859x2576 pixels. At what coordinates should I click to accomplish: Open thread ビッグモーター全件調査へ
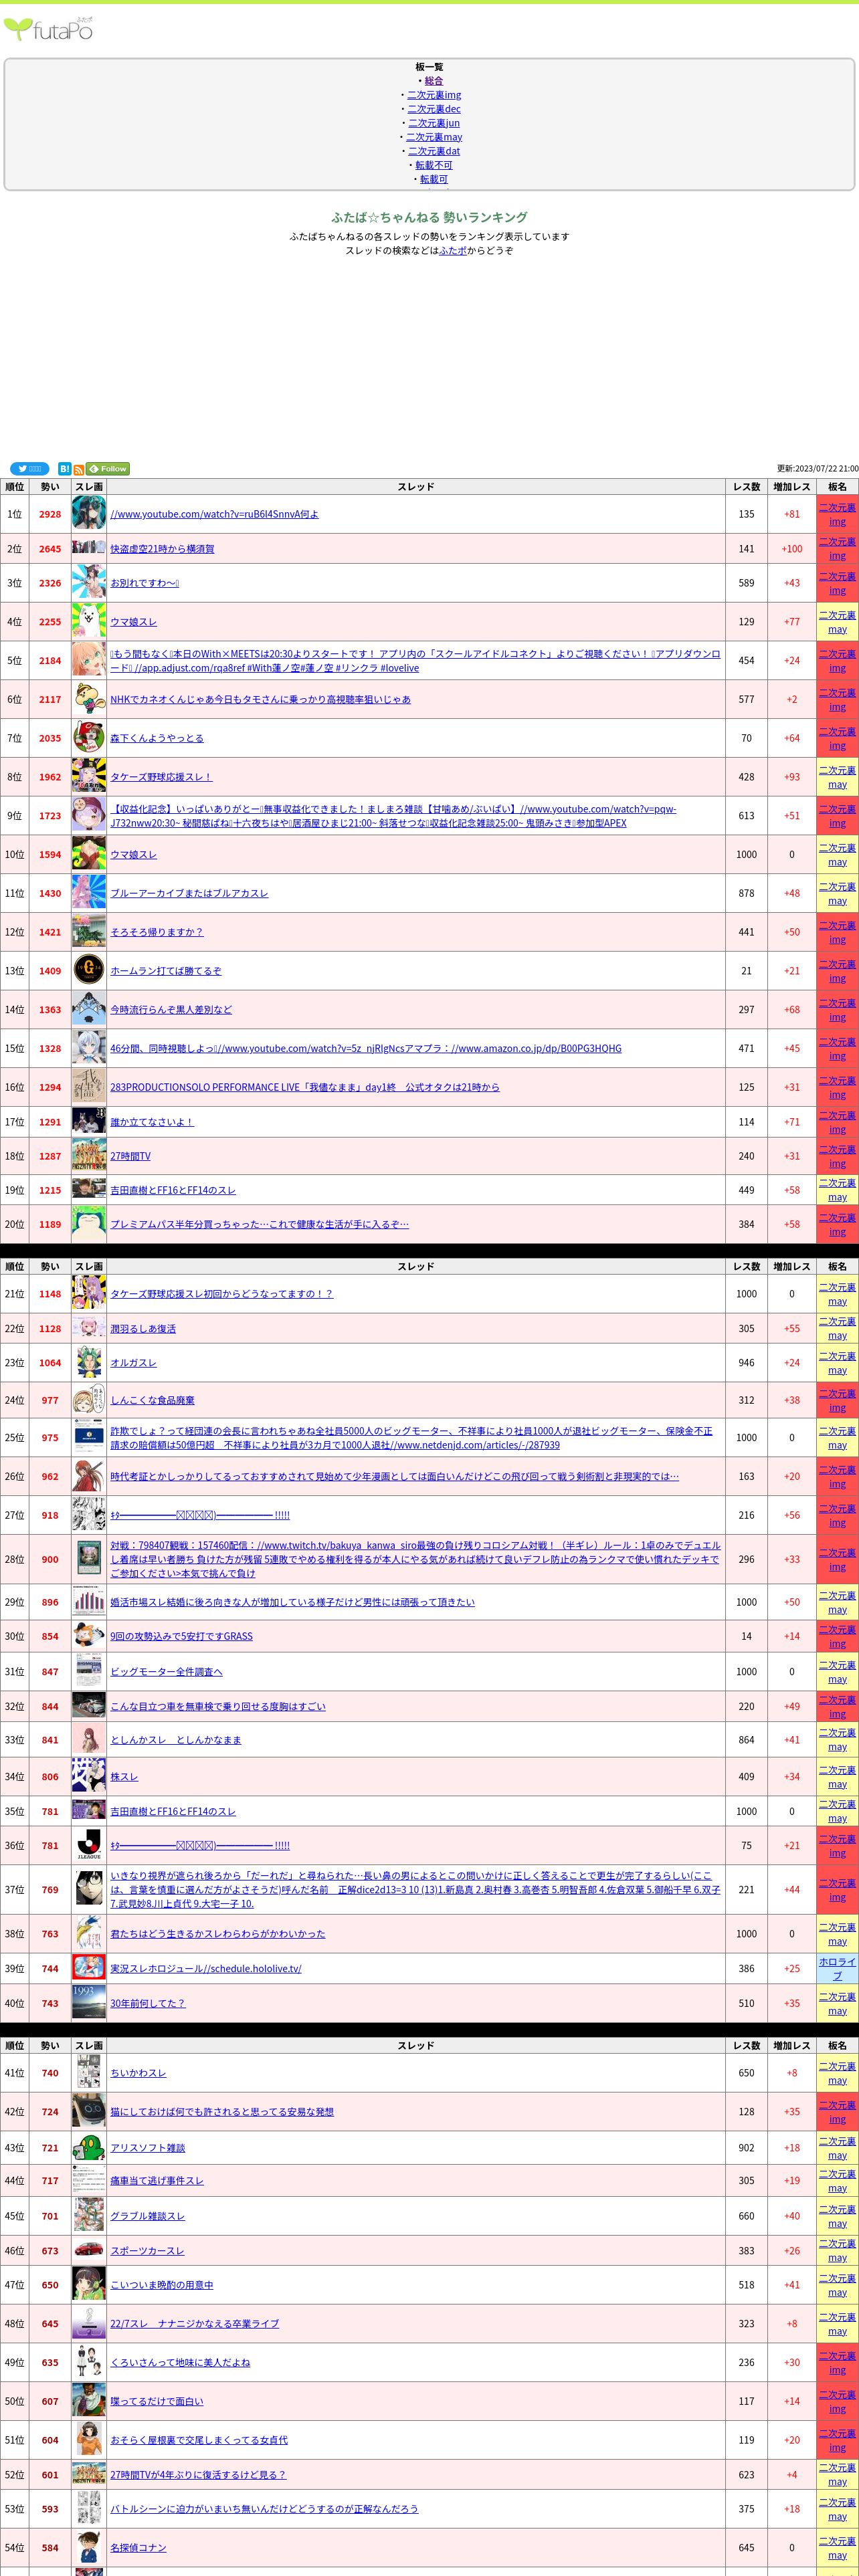click(x=166, y=1672)
